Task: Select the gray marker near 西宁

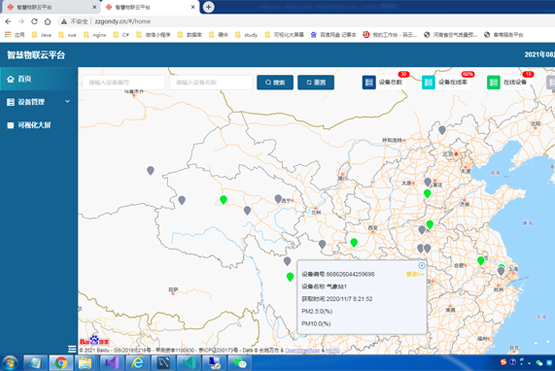Action: pos(278,199)
